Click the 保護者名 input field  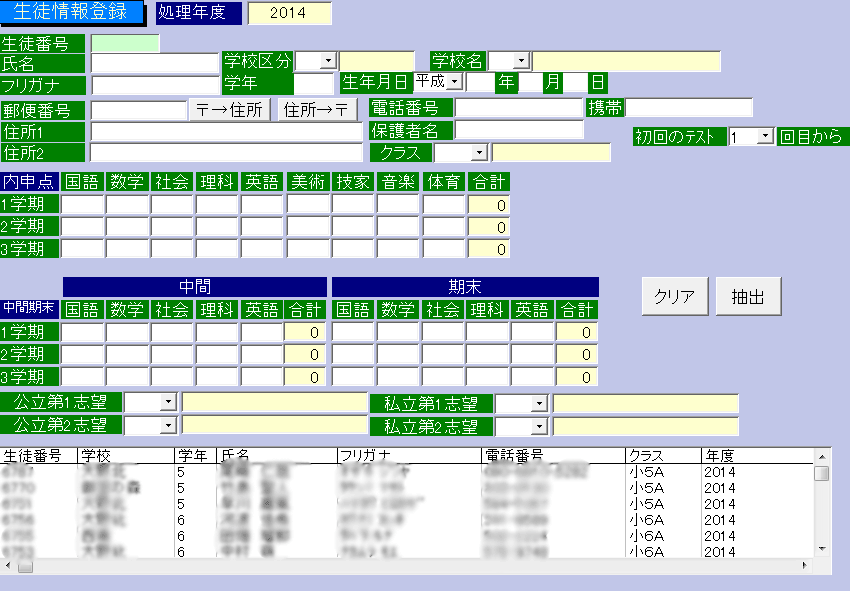pyautogui.click(x=518, y=130)
